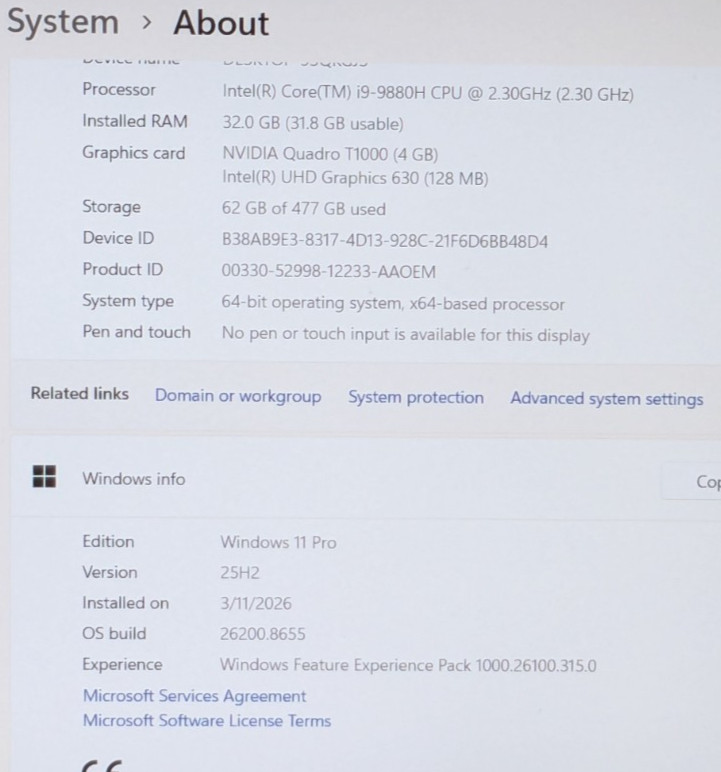
Task: Open System protection link
Action: coord(416,397)
